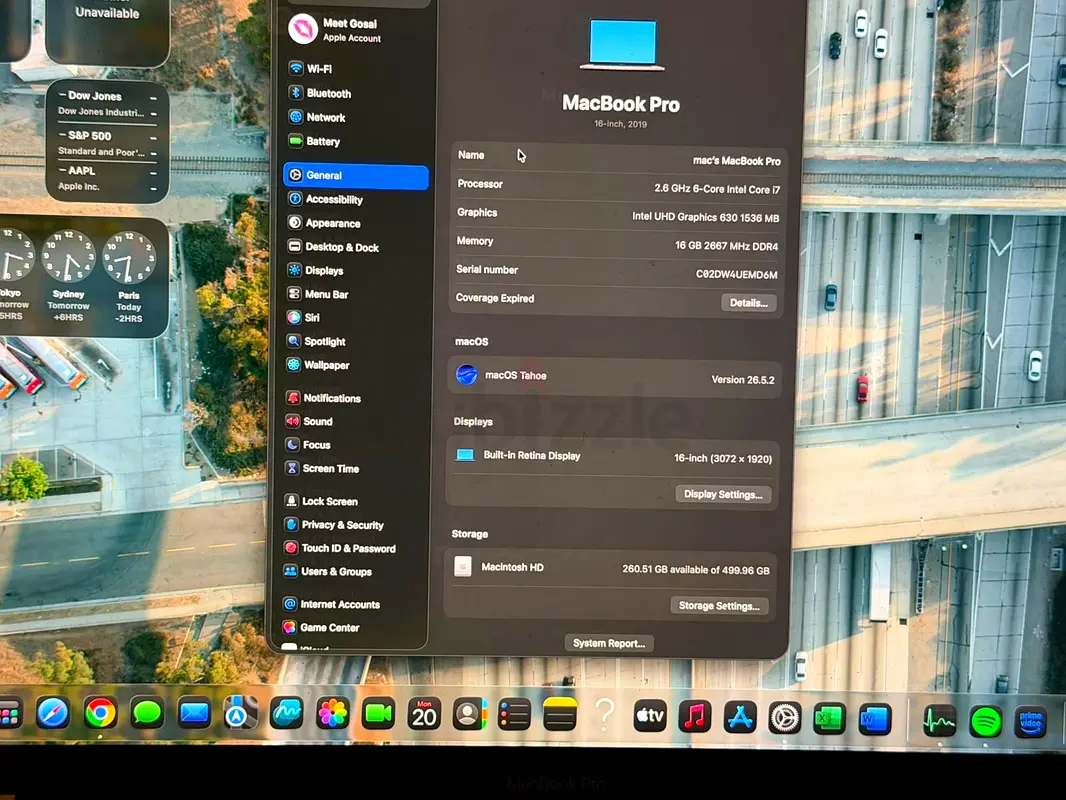Screen dimensions: 1066x800
Task: Click the macOS Tahoe version row
Action: tap(615, 377)
